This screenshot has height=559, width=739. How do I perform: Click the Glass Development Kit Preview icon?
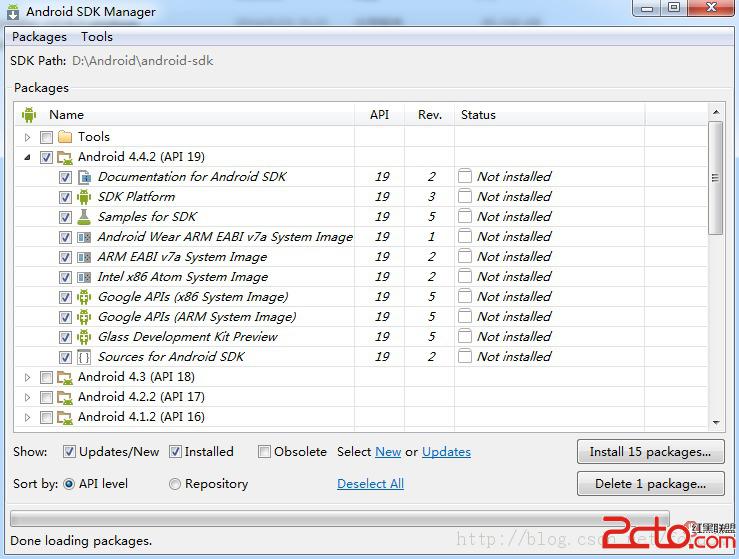(84, 337)
